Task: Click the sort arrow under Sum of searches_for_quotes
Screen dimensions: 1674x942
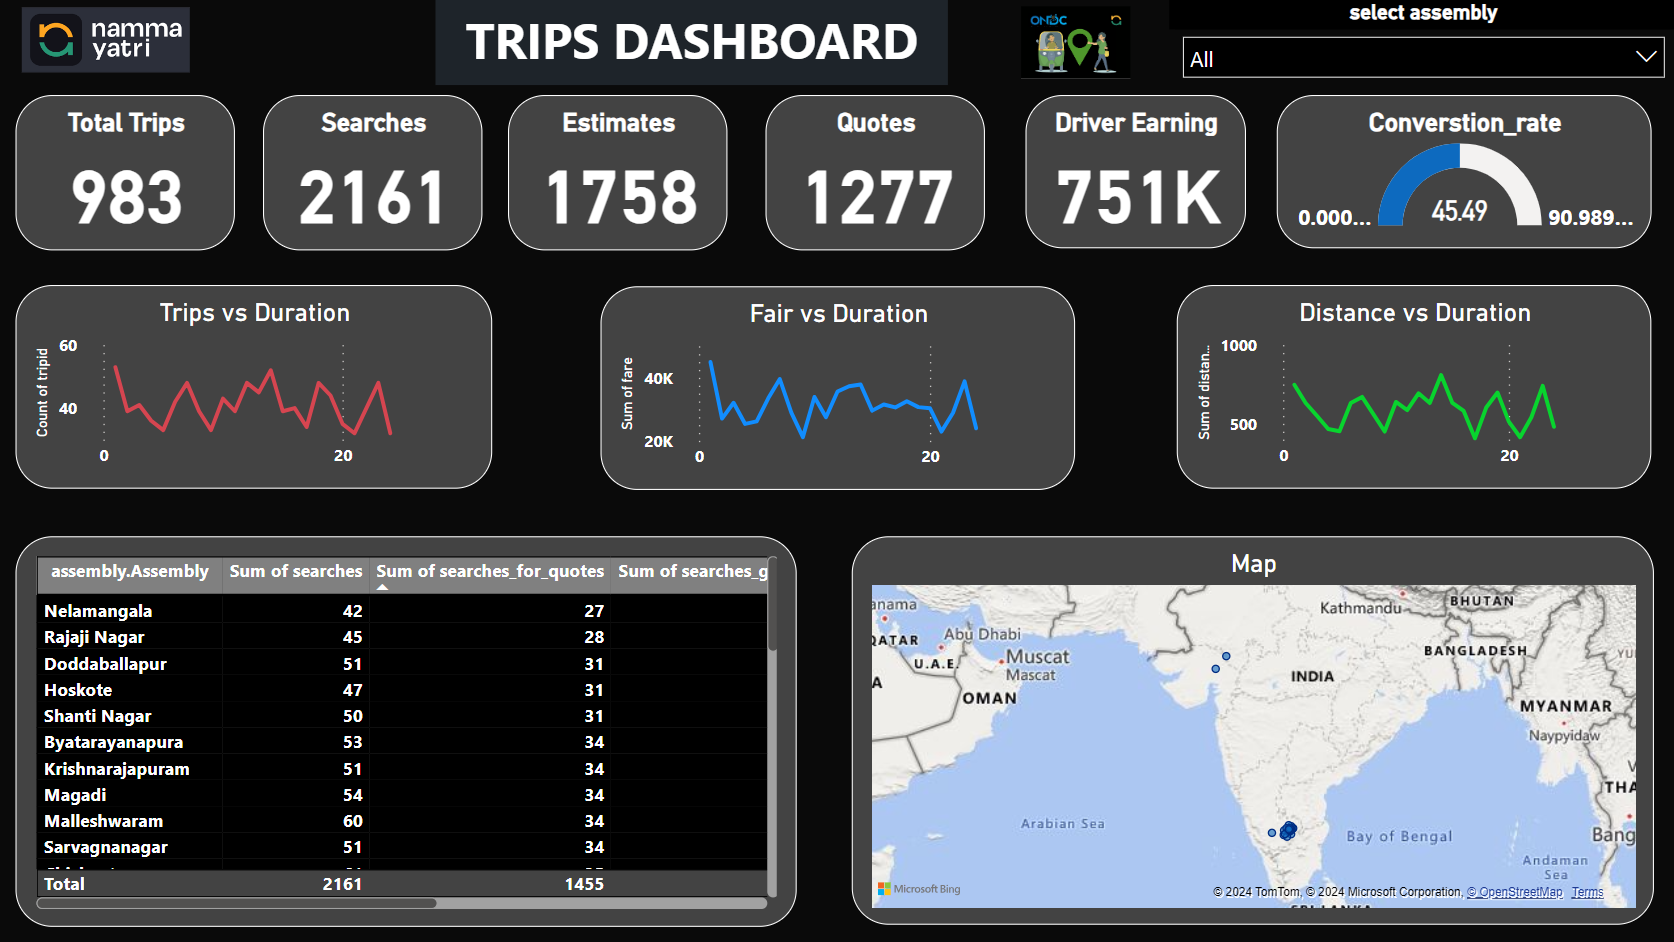Action: coord(382,587)
